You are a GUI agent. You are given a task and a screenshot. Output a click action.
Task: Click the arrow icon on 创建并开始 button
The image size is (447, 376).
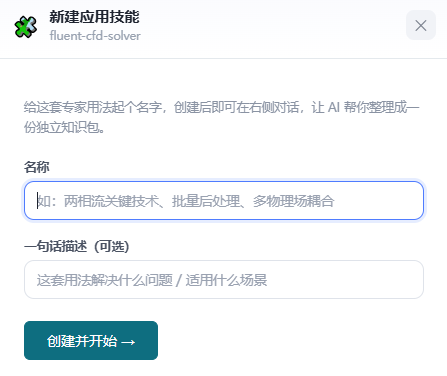tap(128, 342)
